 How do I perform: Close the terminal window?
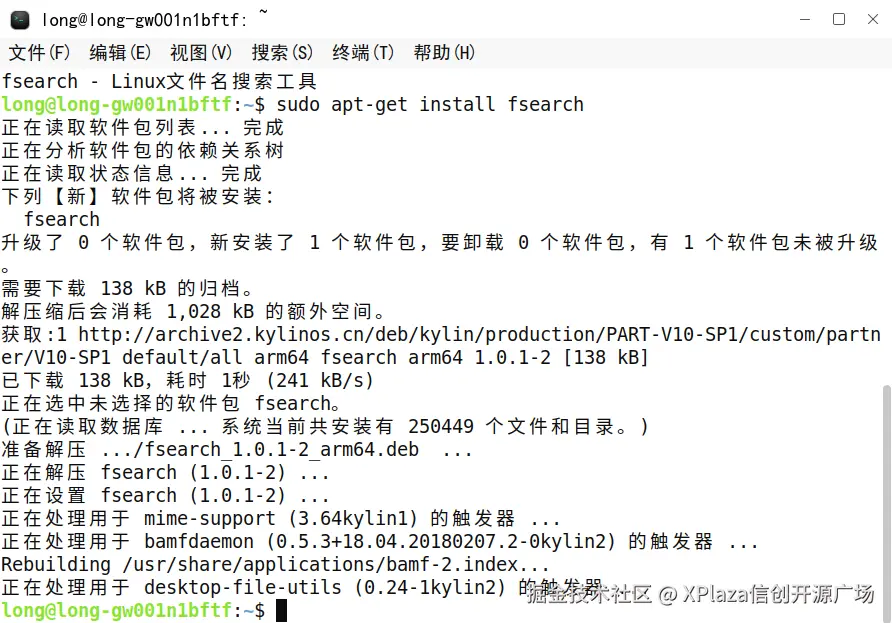click(x=873, y=19)
